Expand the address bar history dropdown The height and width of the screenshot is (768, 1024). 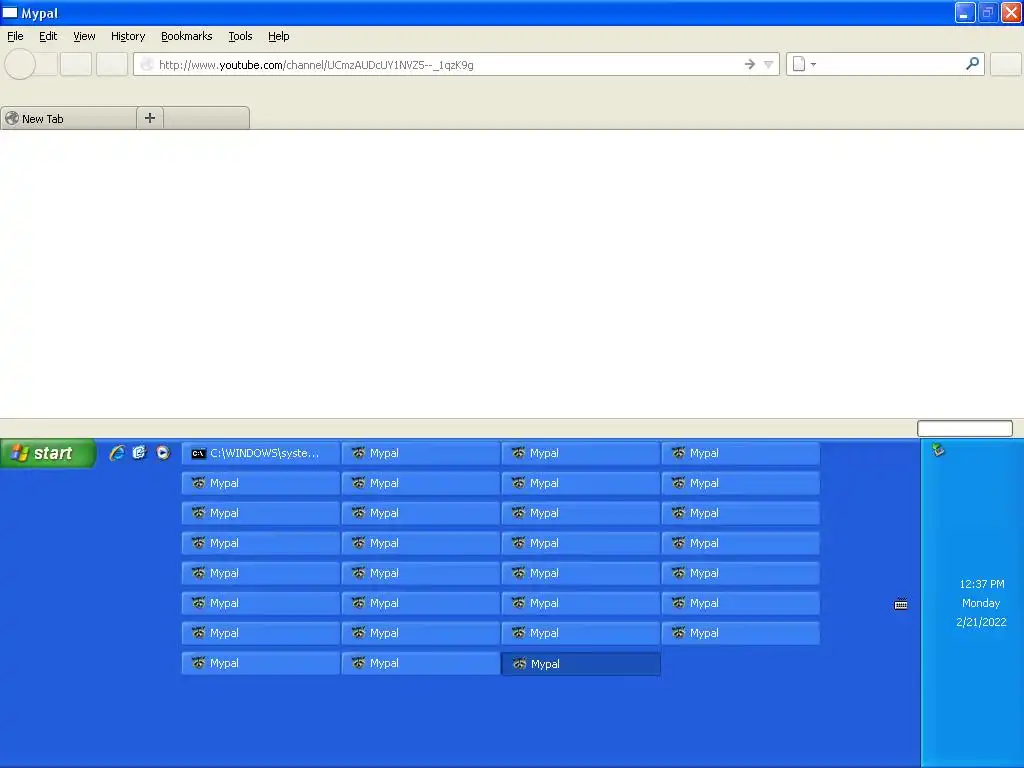point(769,64)
